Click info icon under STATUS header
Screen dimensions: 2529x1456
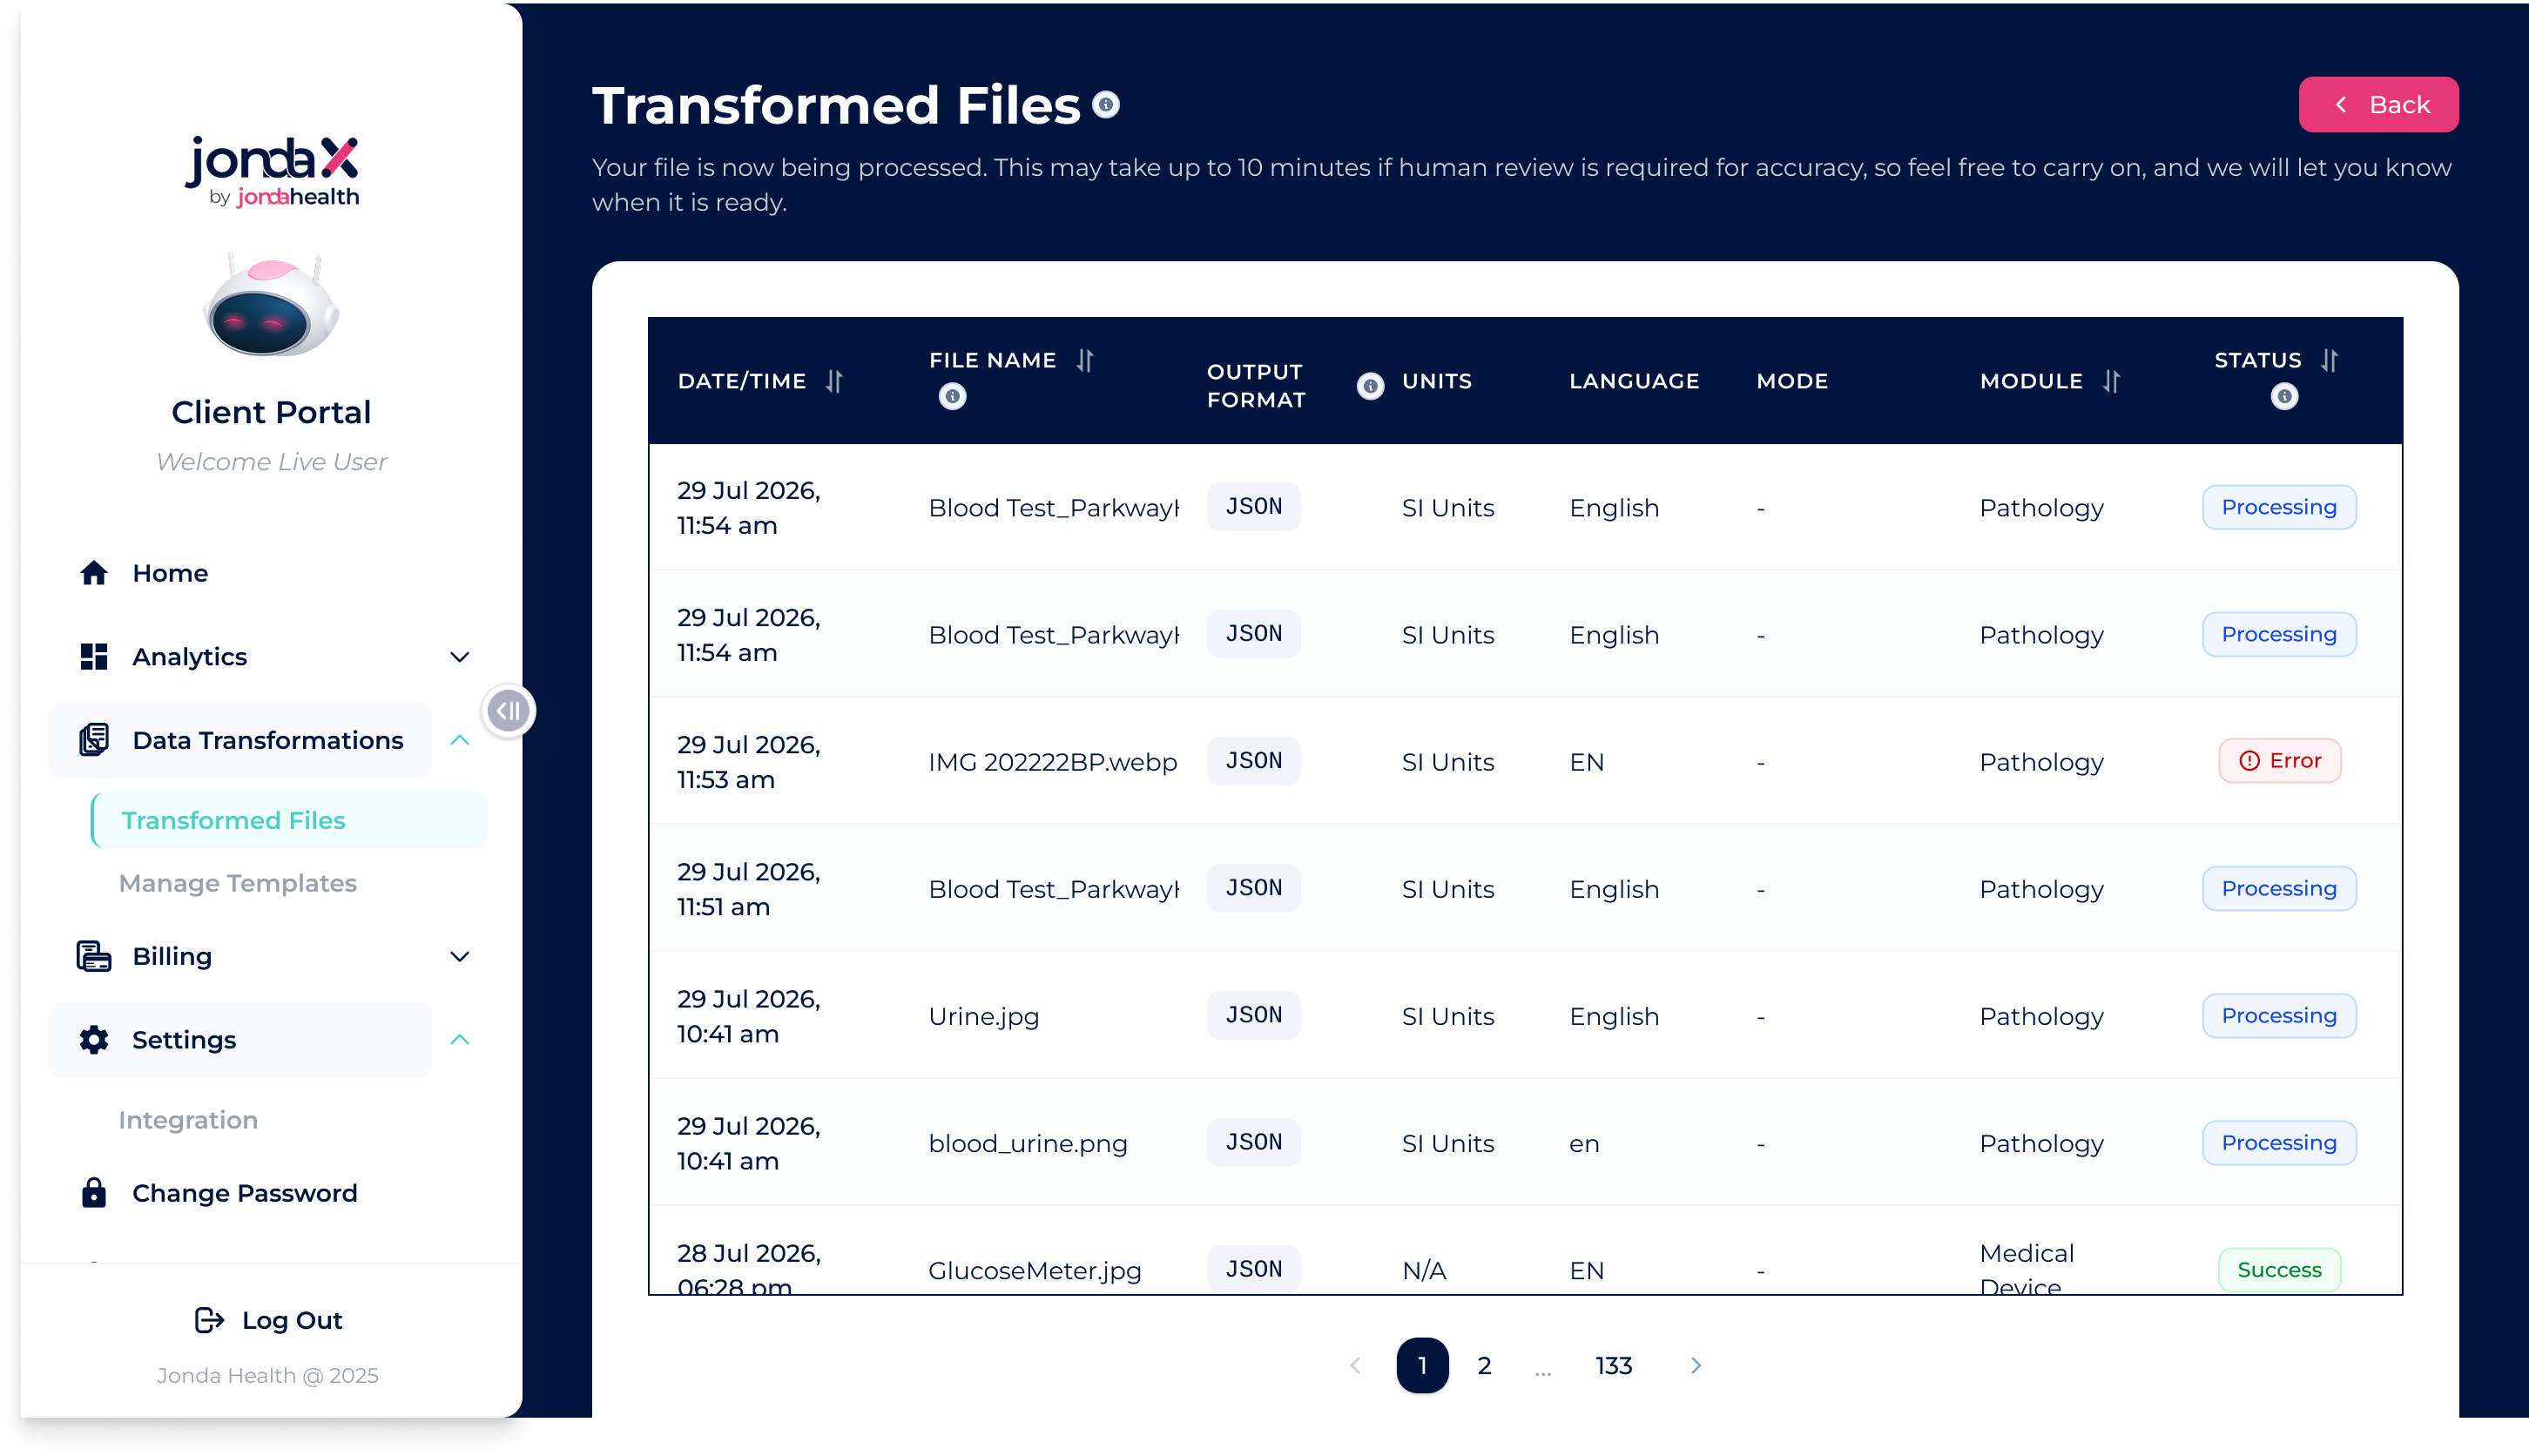click(2284, 397)
